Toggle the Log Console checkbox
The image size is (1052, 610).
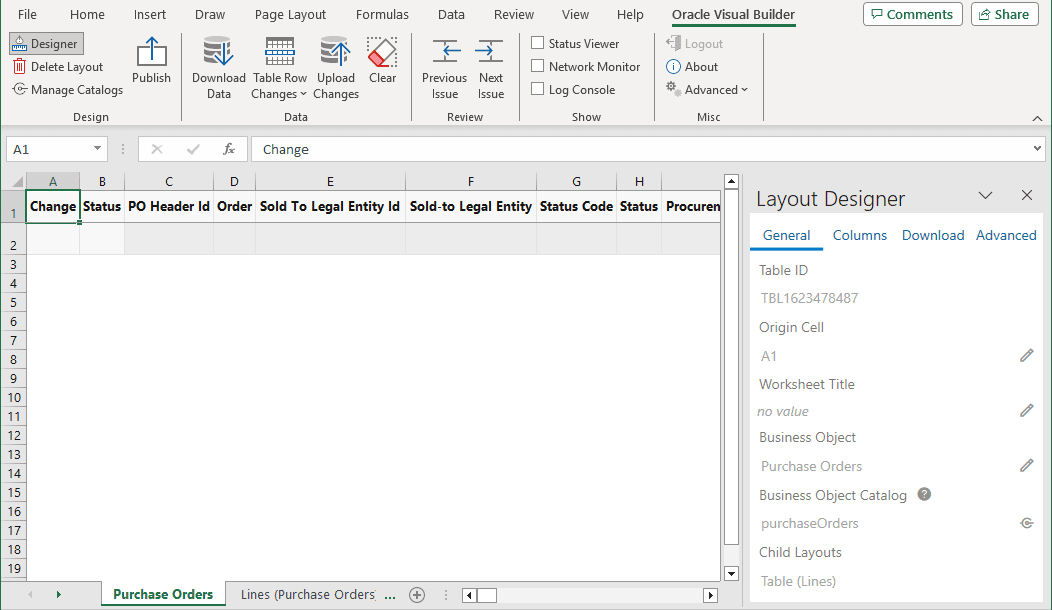coord(538,89)
